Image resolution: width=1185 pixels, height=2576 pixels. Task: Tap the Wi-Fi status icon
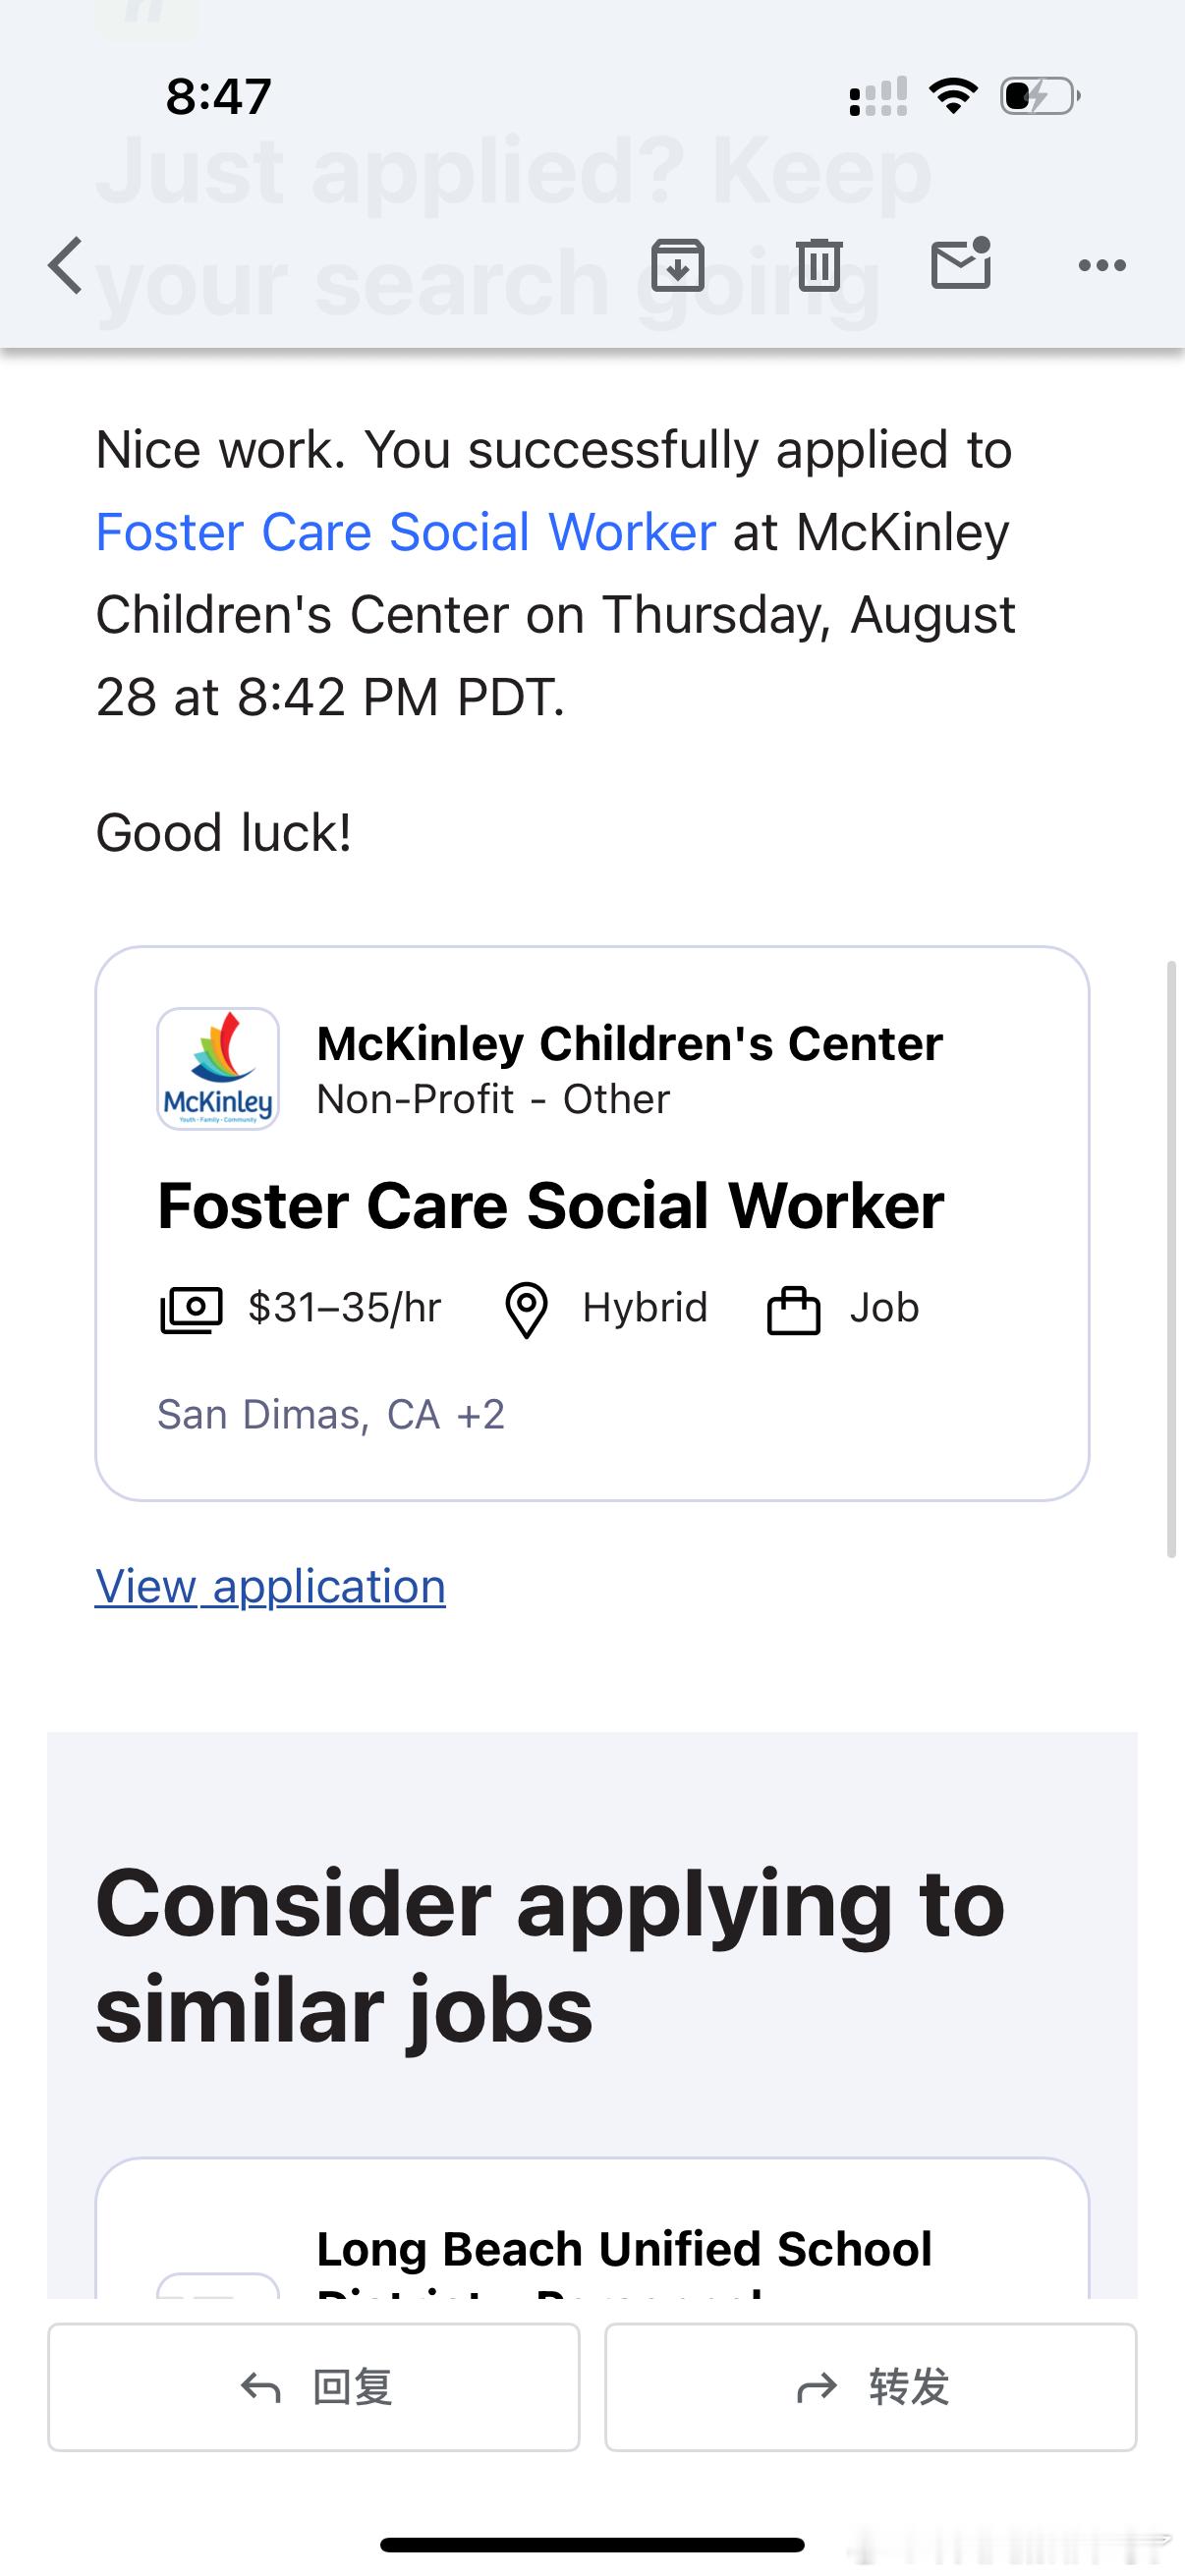[x=953, y=96]
